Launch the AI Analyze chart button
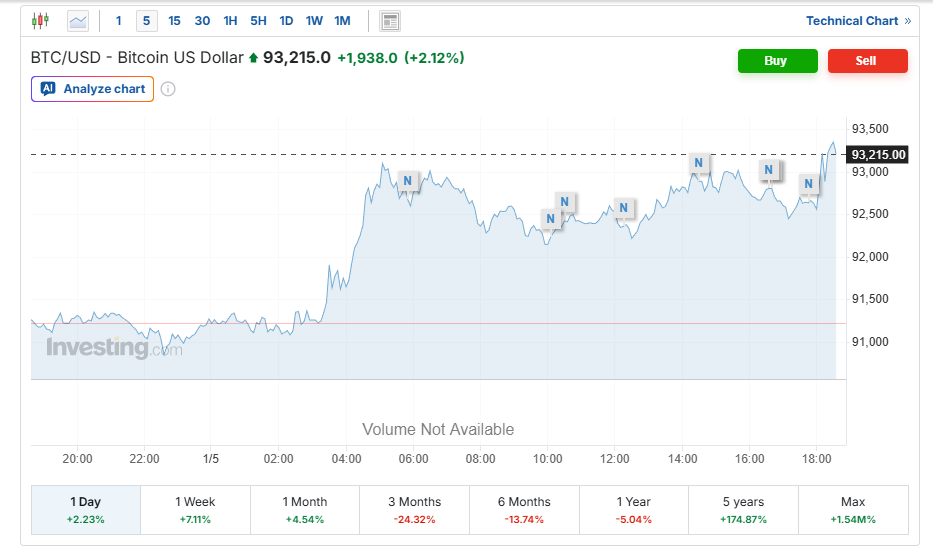Screen dimensions: 933x559 click(93, 89)
